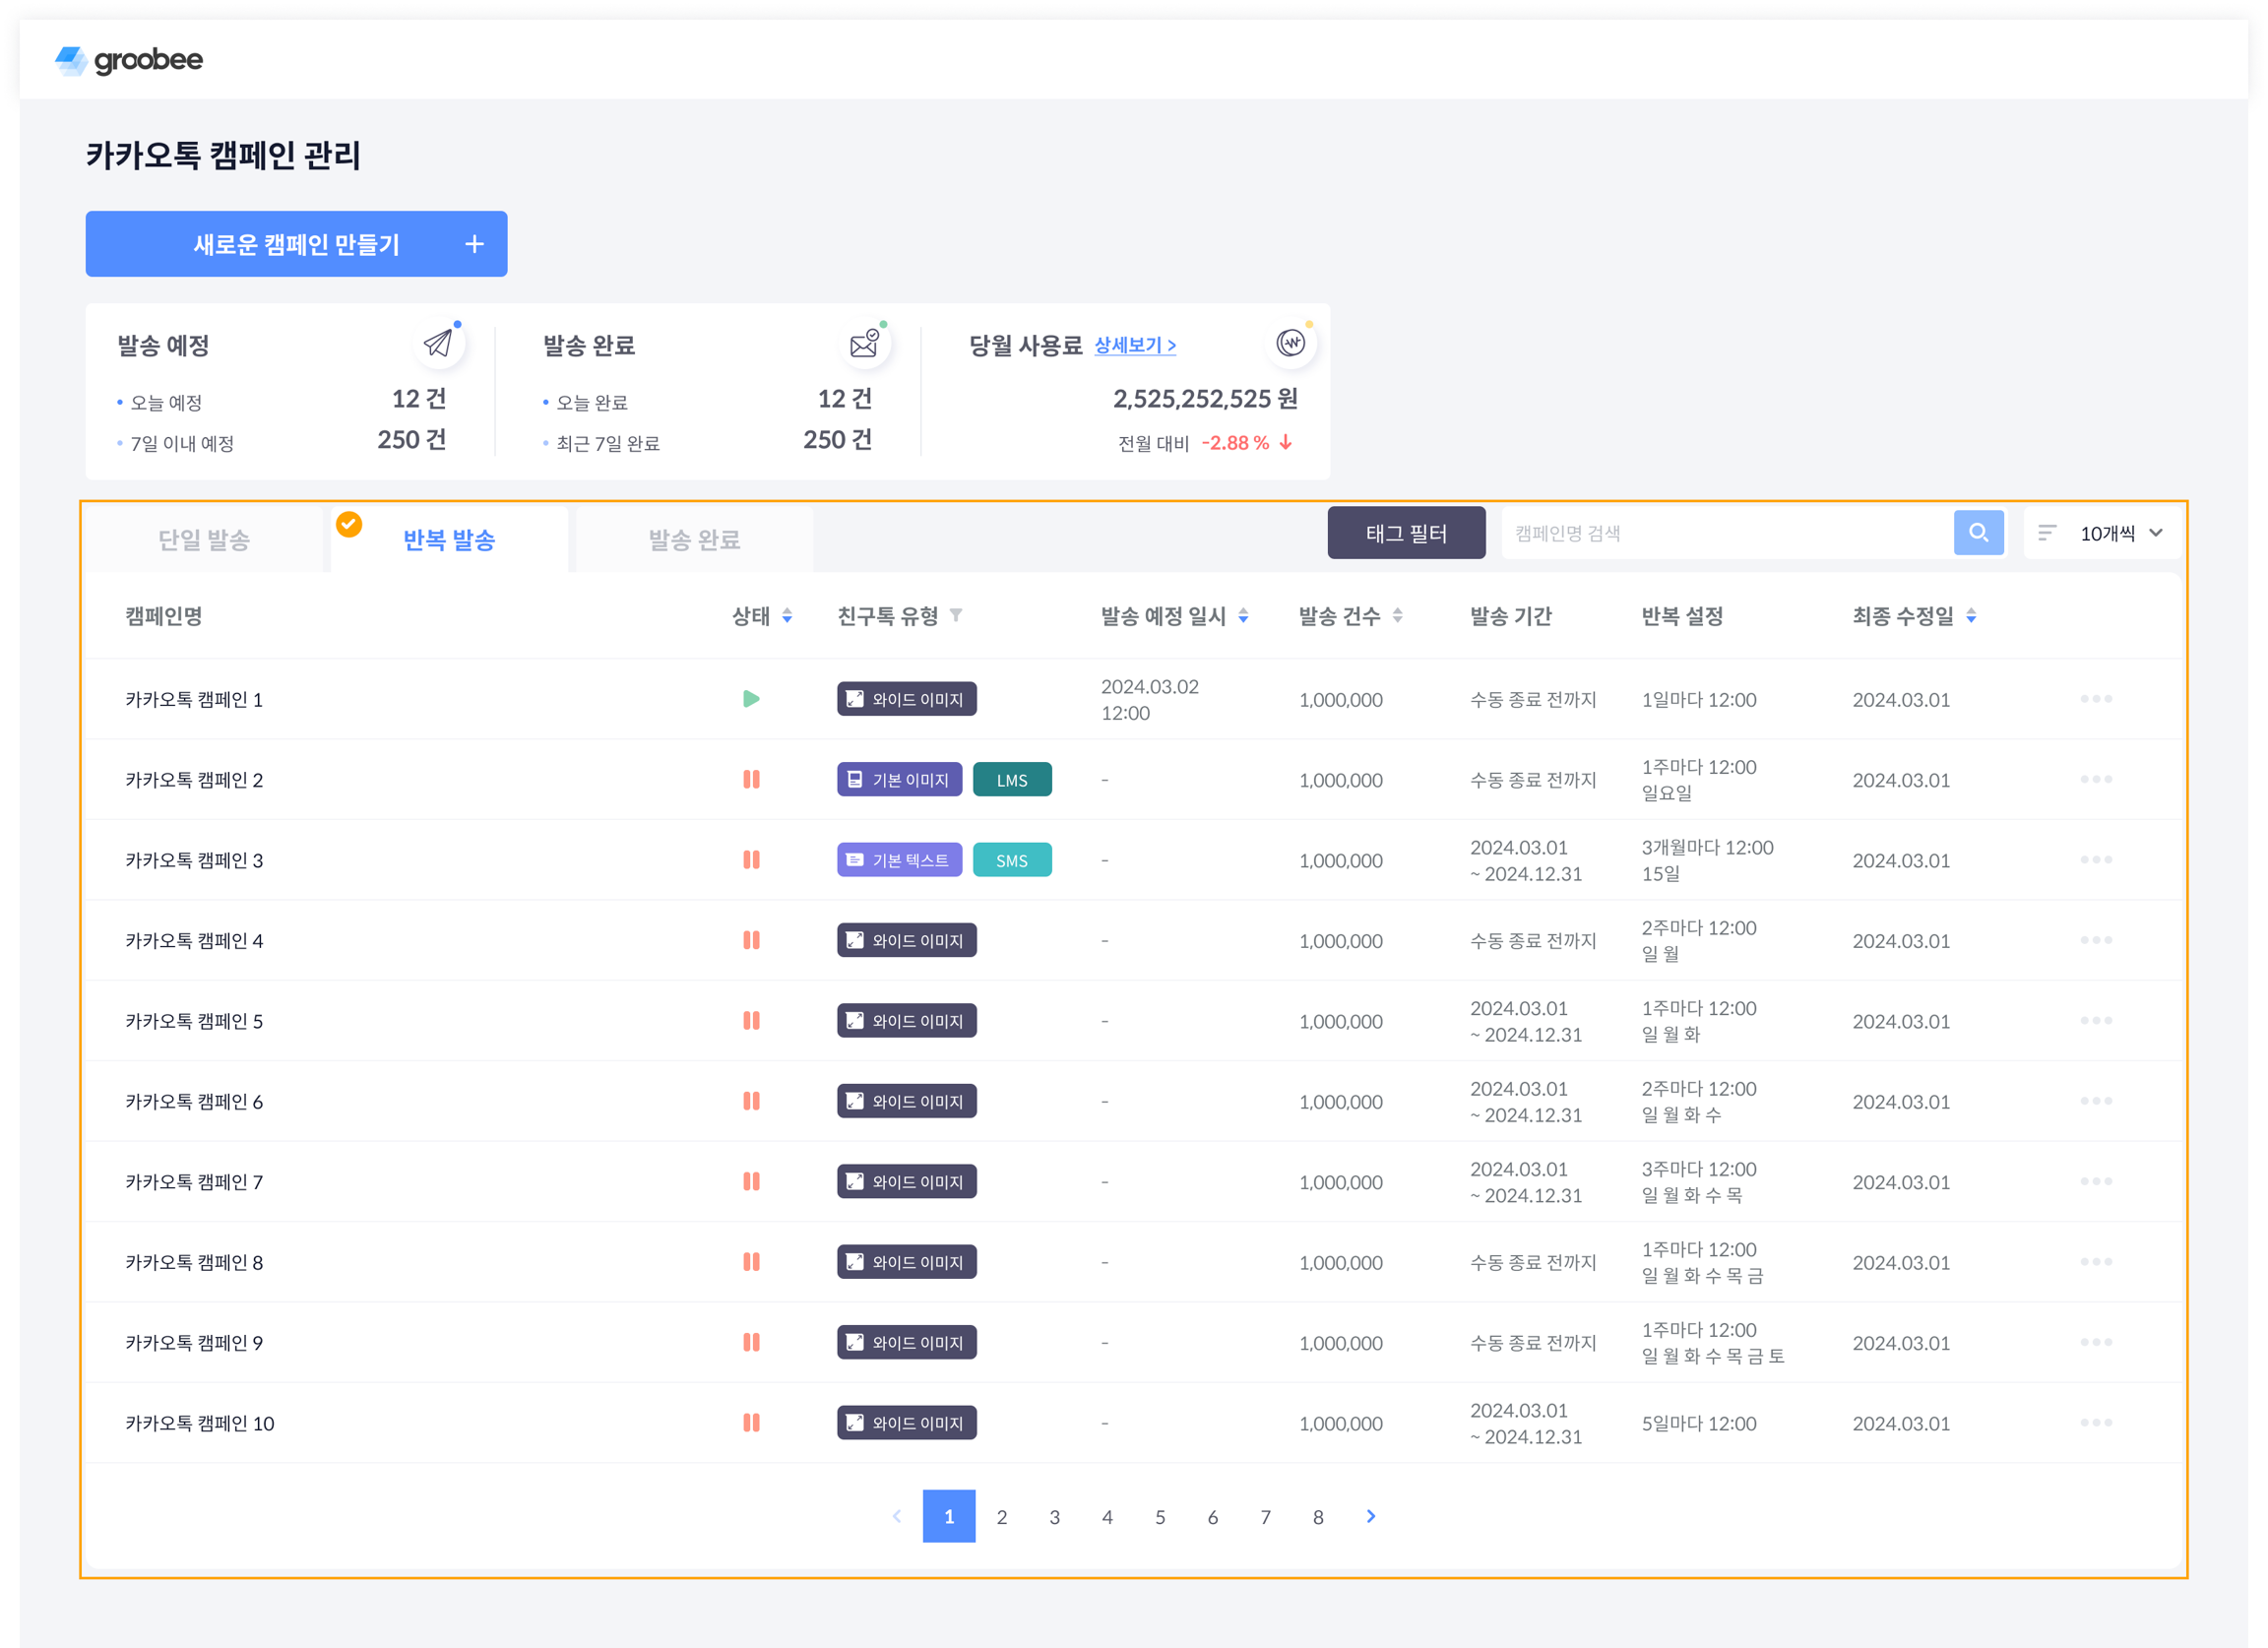Switch to the 발송 완료 tab
The width and height of the screenshot is (2268, 1648).
[x=694, y=540]
